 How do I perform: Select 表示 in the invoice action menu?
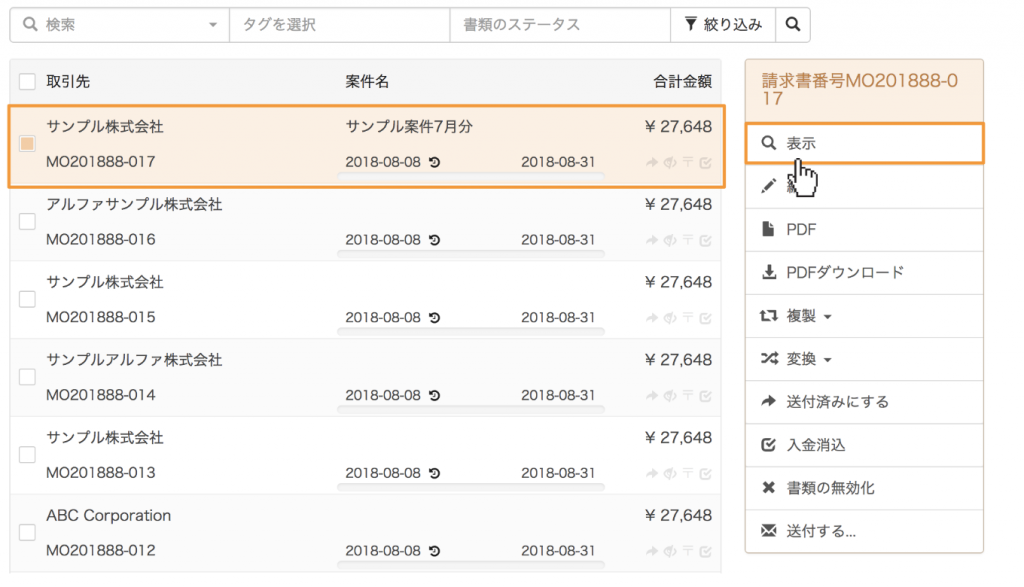click(864, 144)
